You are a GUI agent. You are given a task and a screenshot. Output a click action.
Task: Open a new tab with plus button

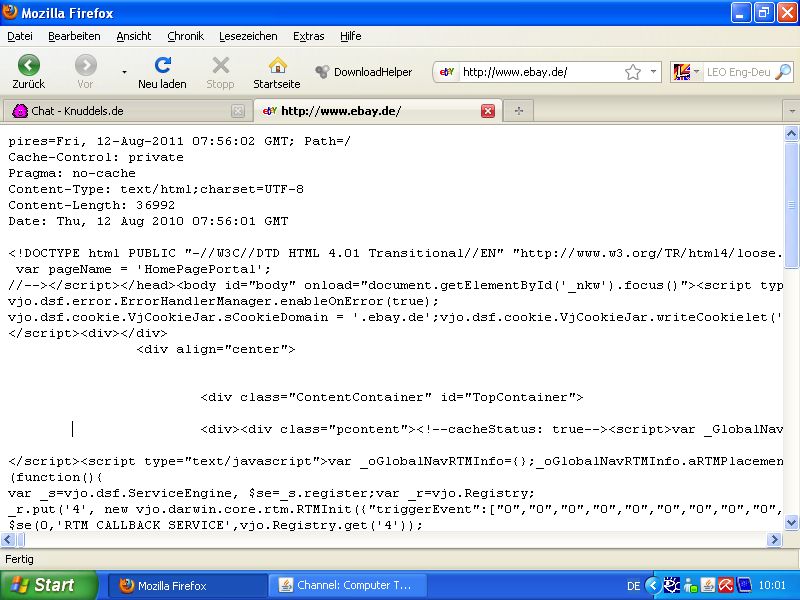[518, 111]
